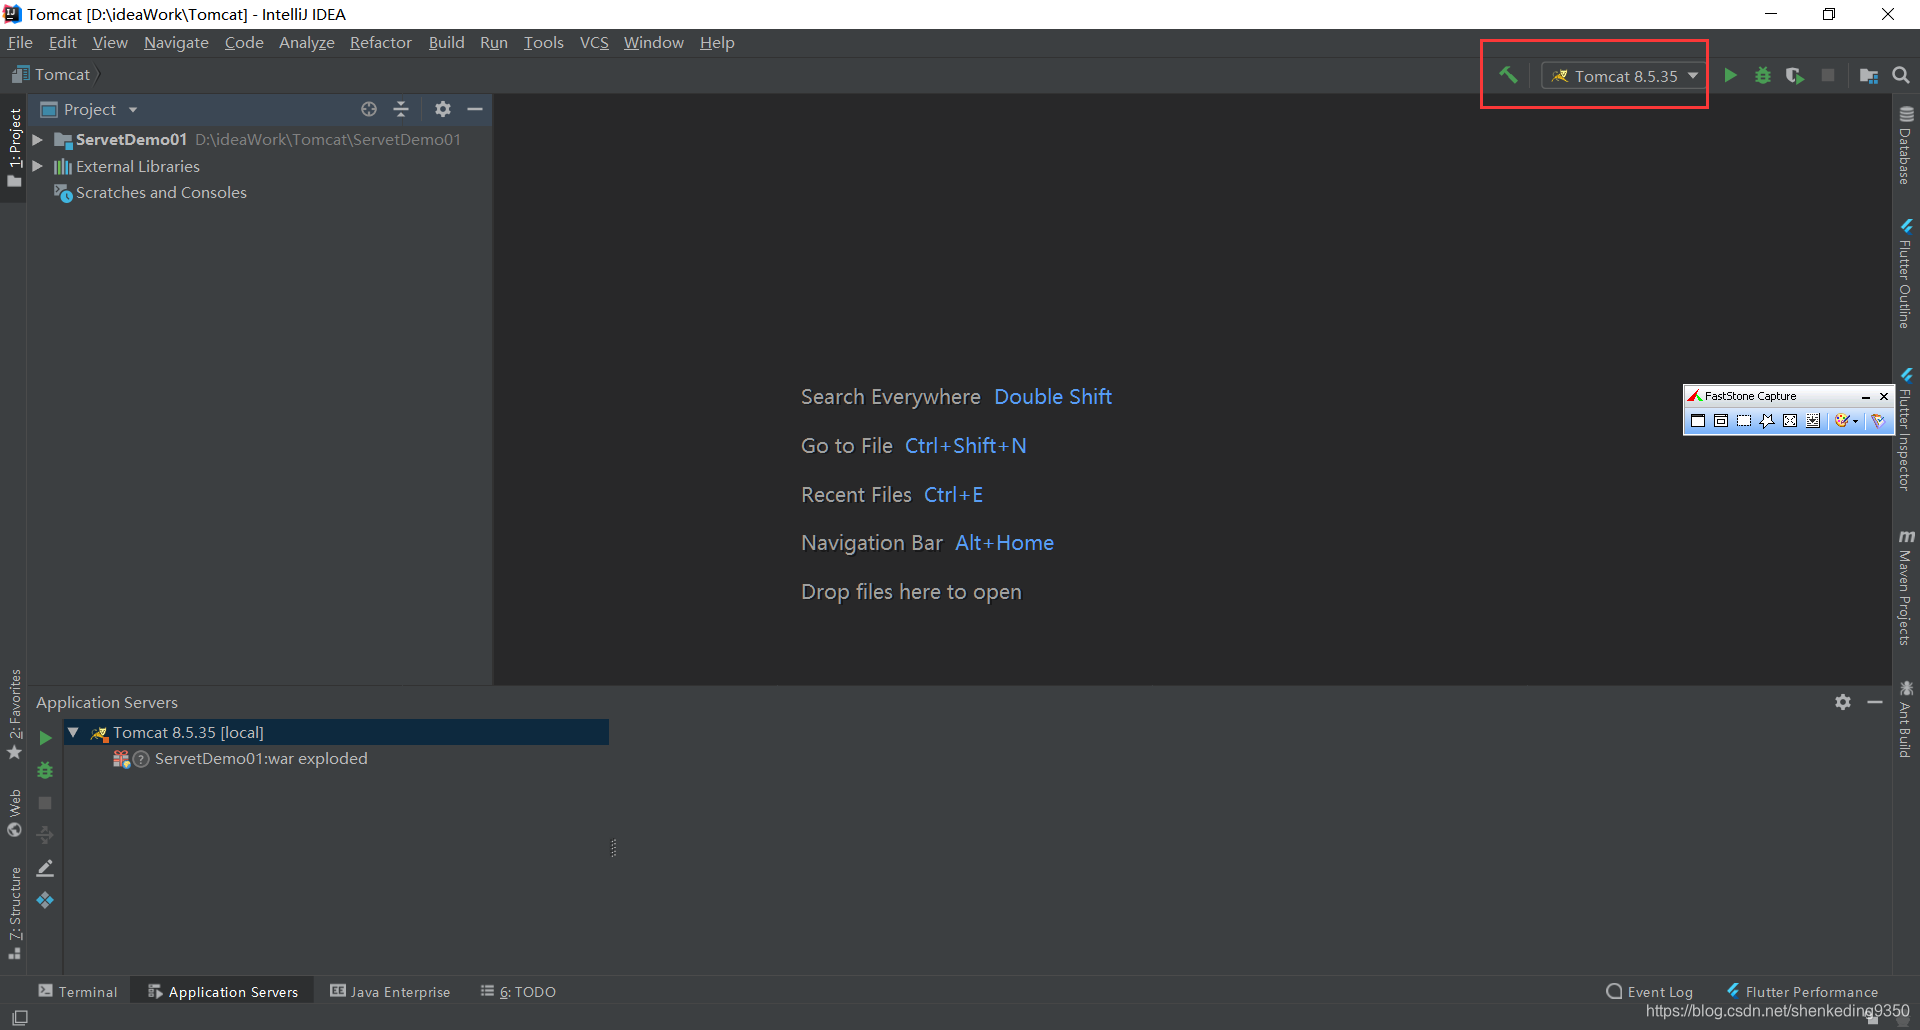Open Search Everywhere with the magnifier icon
Viewport: 1920px width, 1030px height.
click(1901, 75)
